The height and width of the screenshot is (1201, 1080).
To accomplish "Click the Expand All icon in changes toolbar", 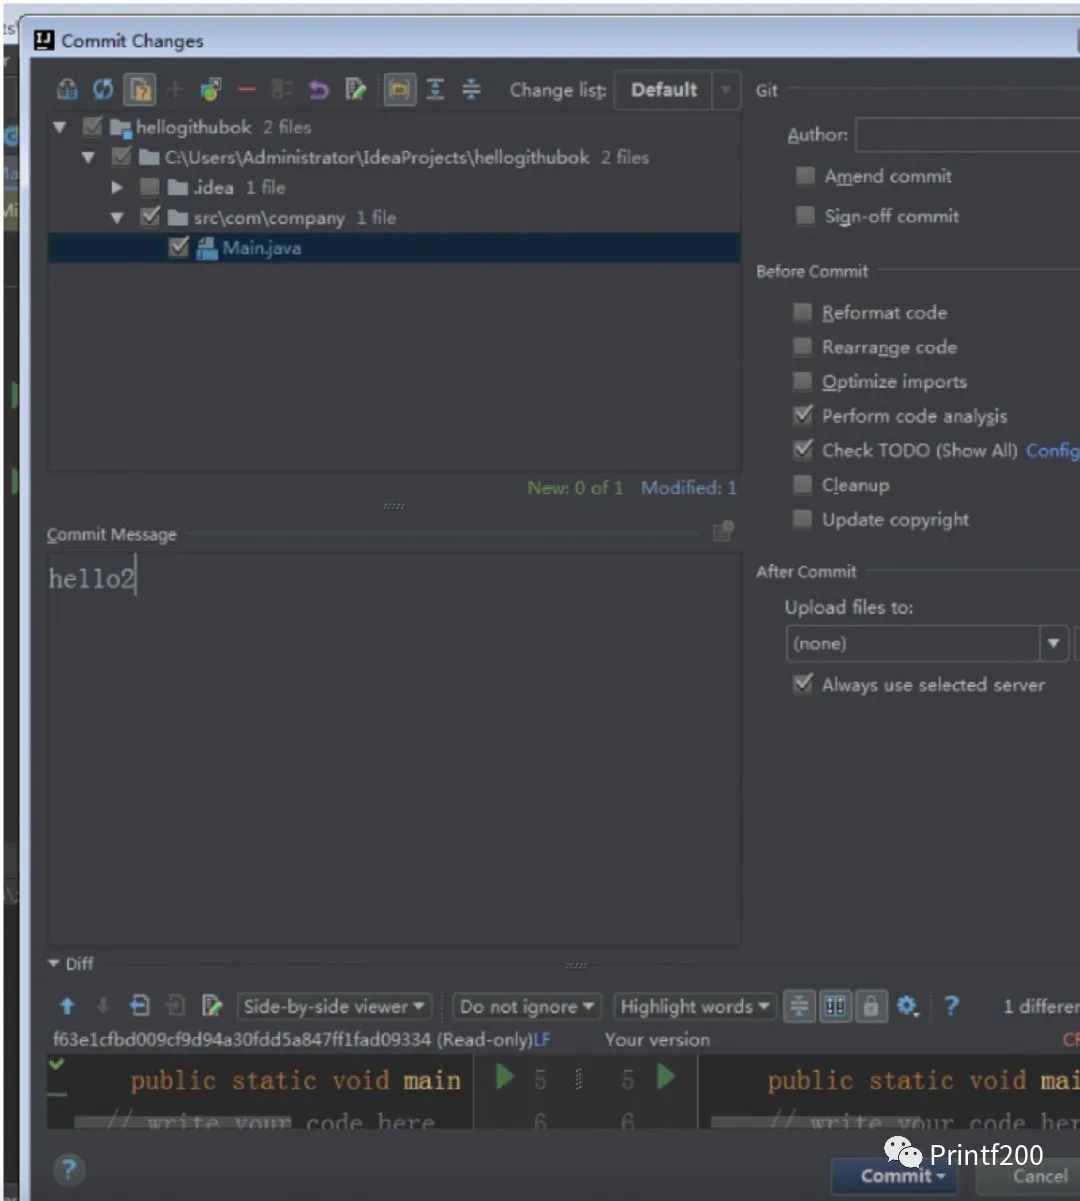I will [x=435, y=90].
